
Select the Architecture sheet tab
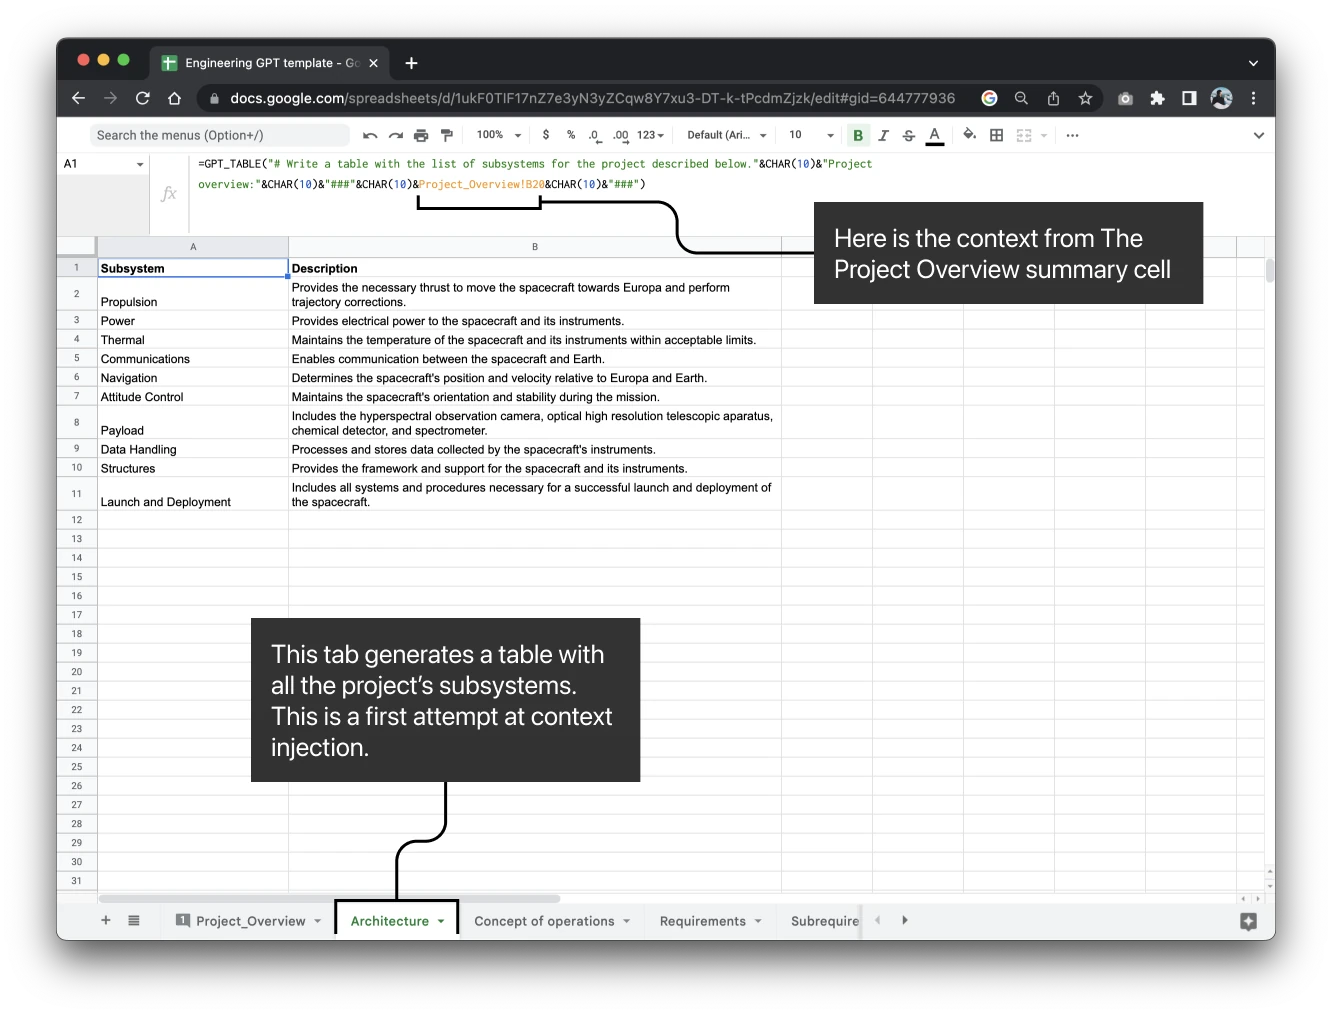pyautogui.click(x=389, y=921)
